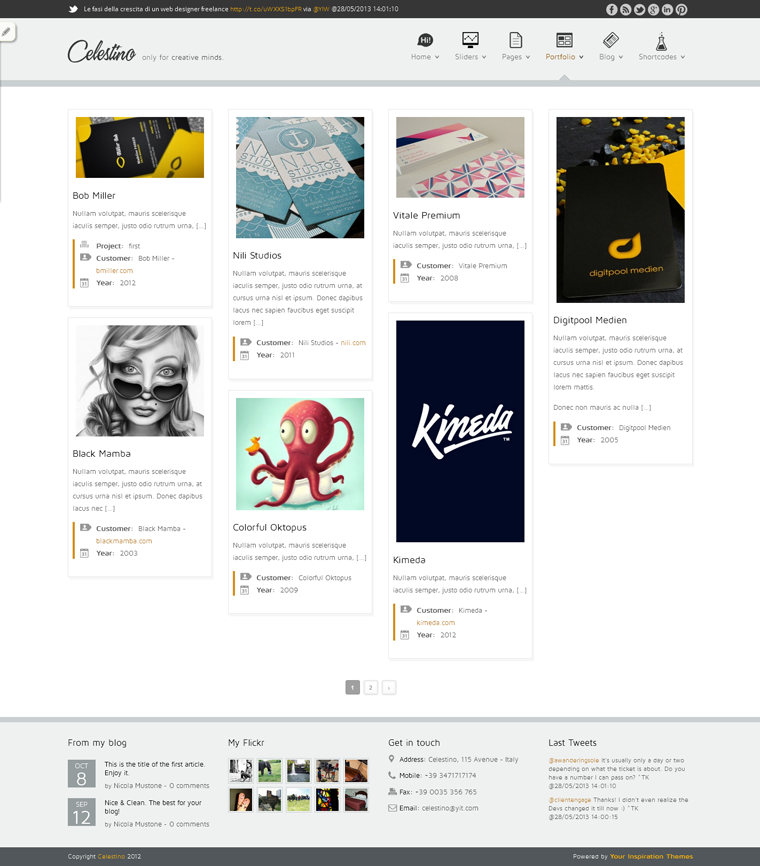This screenshot has height=866, width=760.
Task: Open the kimeda.com customer link
Action: pyautogui.click(x=436, y=622)
